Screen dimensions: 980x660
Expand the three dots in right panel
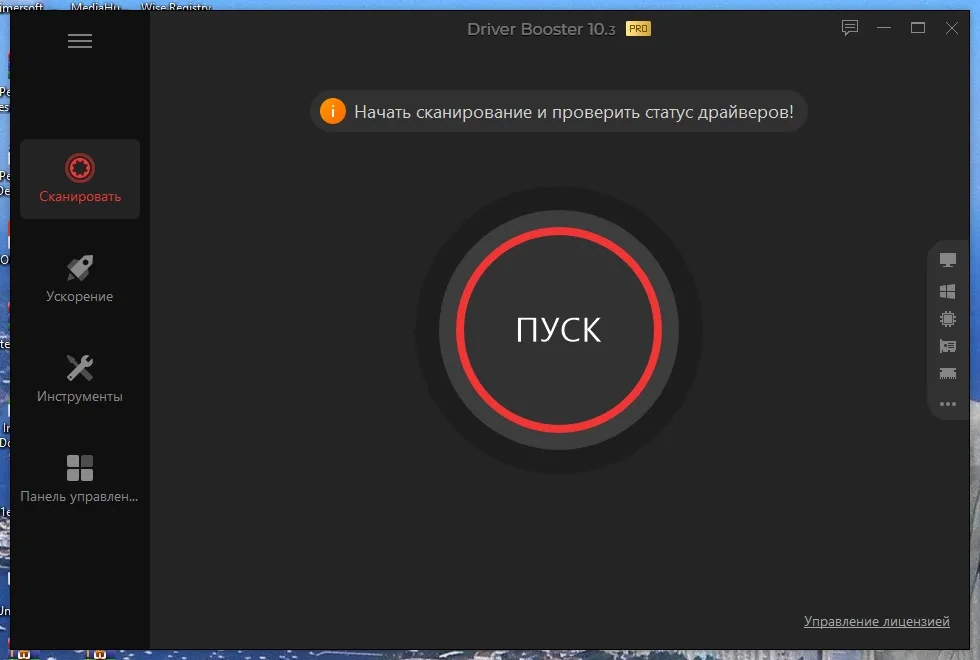pos(948,404)
